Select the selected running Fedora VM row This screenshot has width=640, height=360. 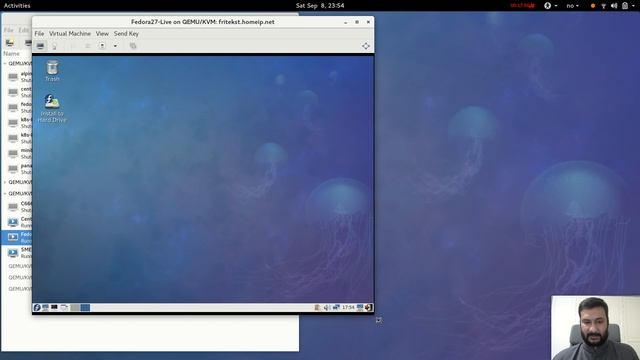(17, 237)
